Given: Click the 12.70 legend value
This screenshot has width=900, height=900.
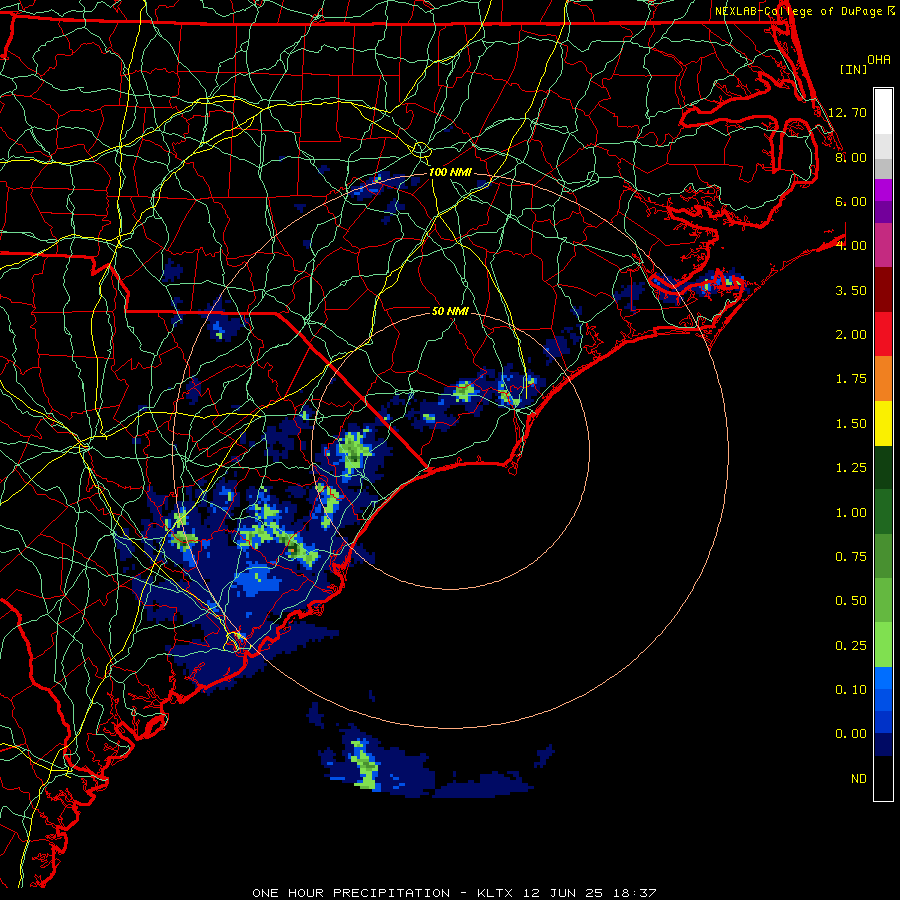Looking at the screenshot, I should click(x=847, y=112).
